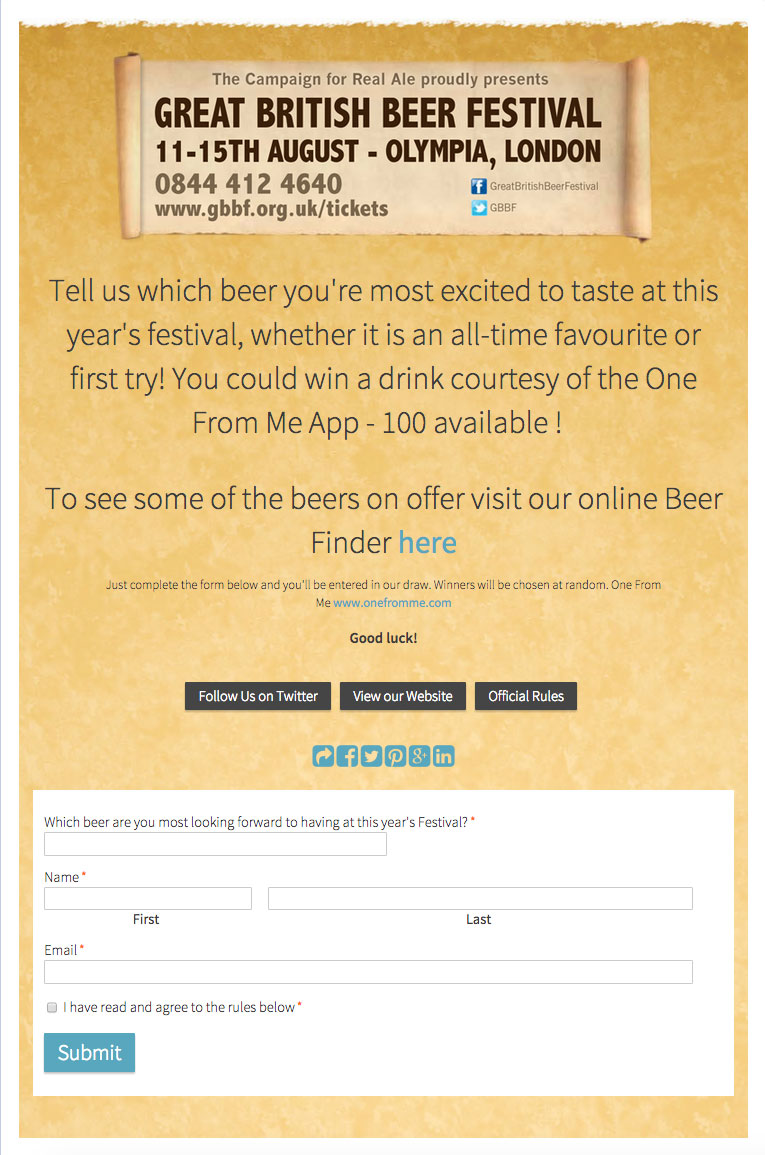This screenshot has height=1155, width=765.
Task: Click the Last name input field
Action: tap(478, 898)
